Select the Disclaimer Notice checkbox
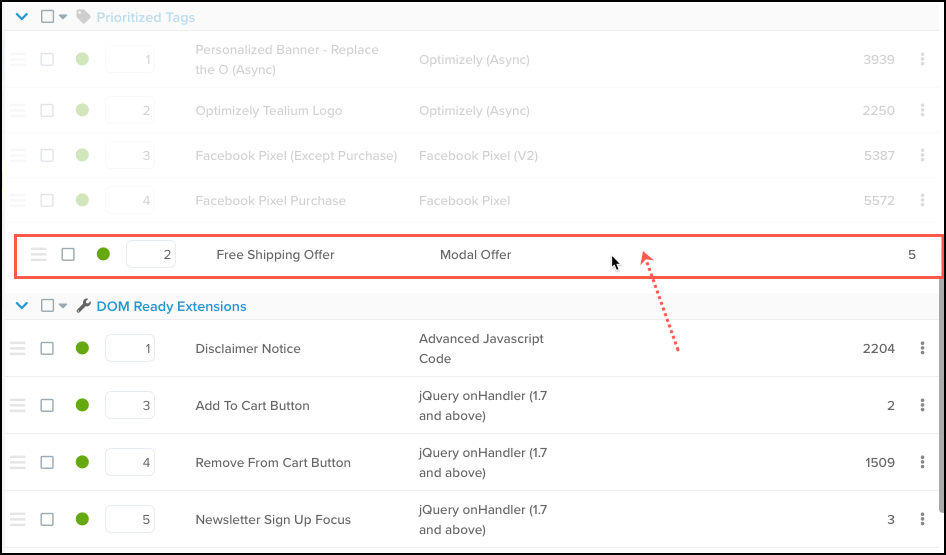946x555 pixels. [x=47, y=349]
